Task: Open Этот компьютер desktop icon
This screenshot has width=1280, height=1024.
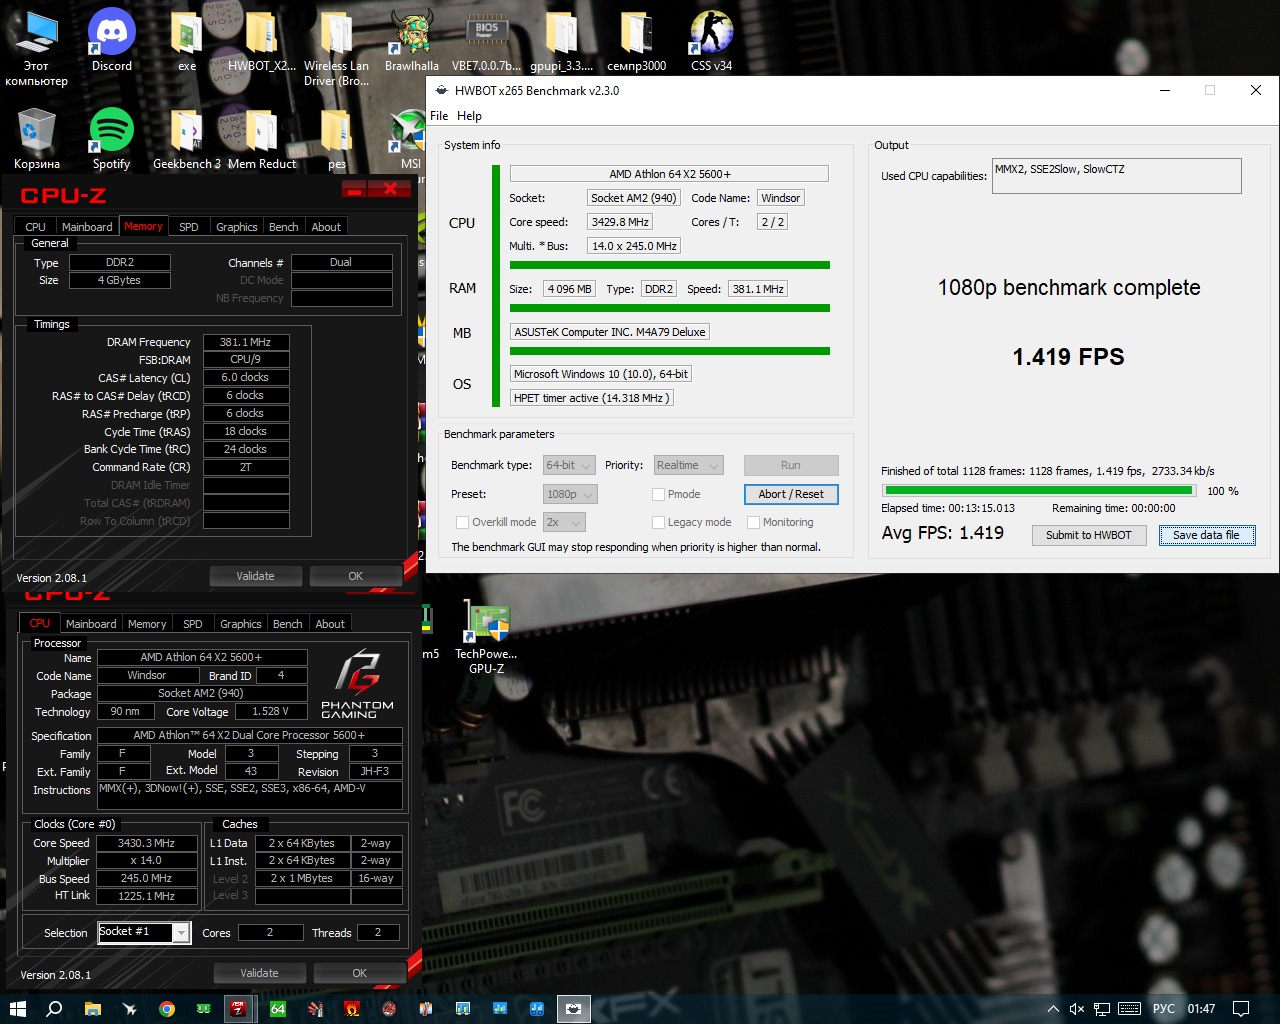Action: 36,48
